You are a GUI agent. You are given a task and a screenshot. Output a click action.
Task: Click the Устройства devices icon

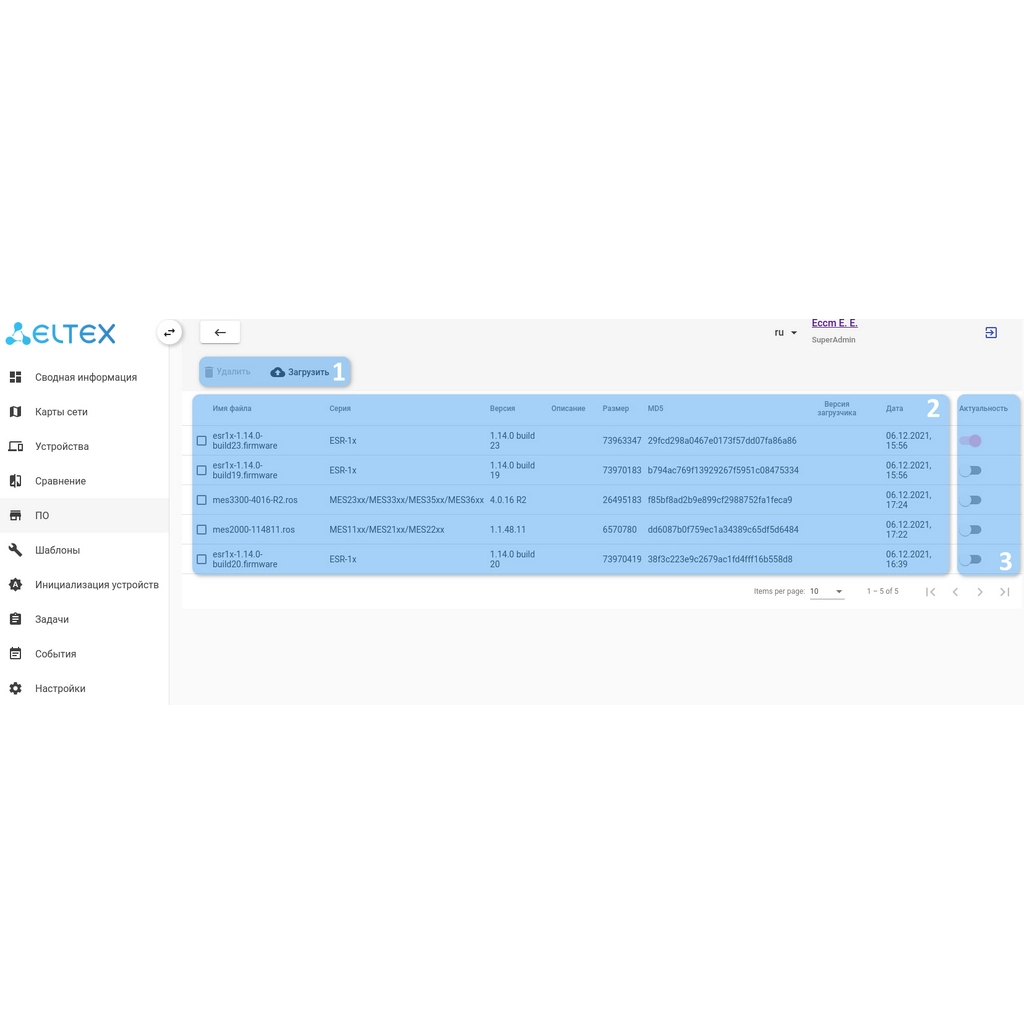(x=16, y=446)
